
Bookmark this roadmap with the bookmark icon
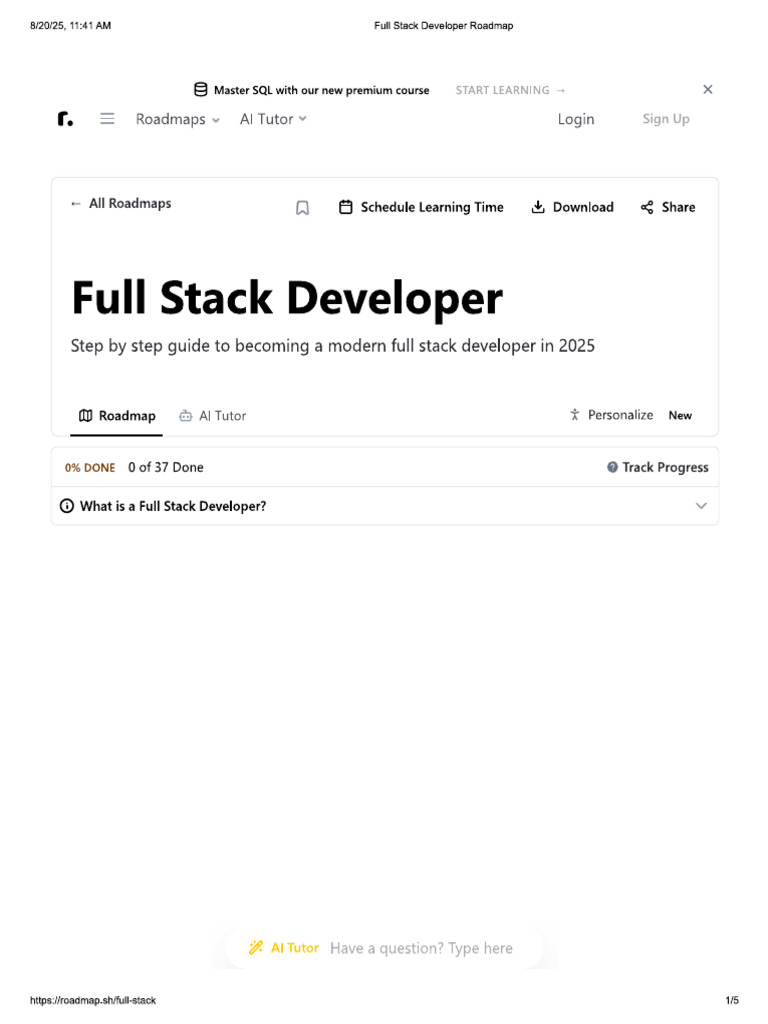pyautogui.click(x=302, y=208)
